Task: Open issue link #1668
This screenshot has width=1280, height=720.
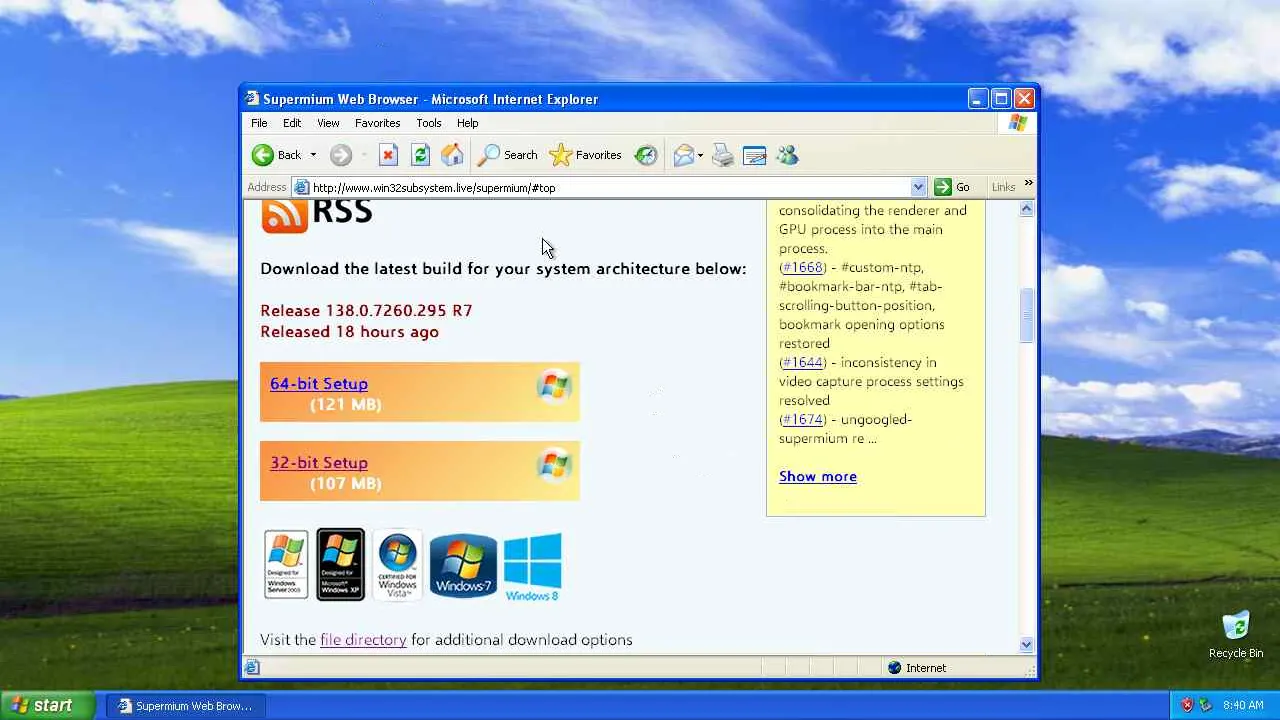Action: pyautogui.click(x=802, y=268)
